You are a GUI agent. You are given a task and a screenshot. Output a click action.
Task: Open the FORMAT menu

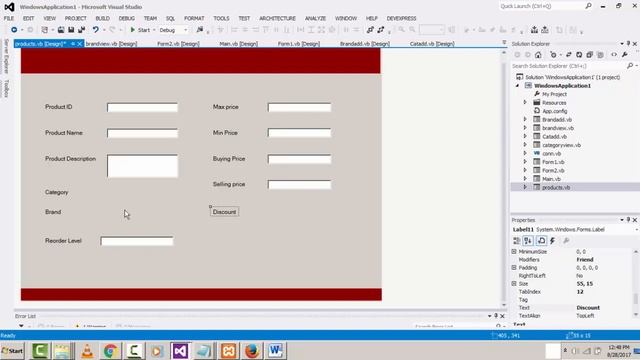point(194,18)
